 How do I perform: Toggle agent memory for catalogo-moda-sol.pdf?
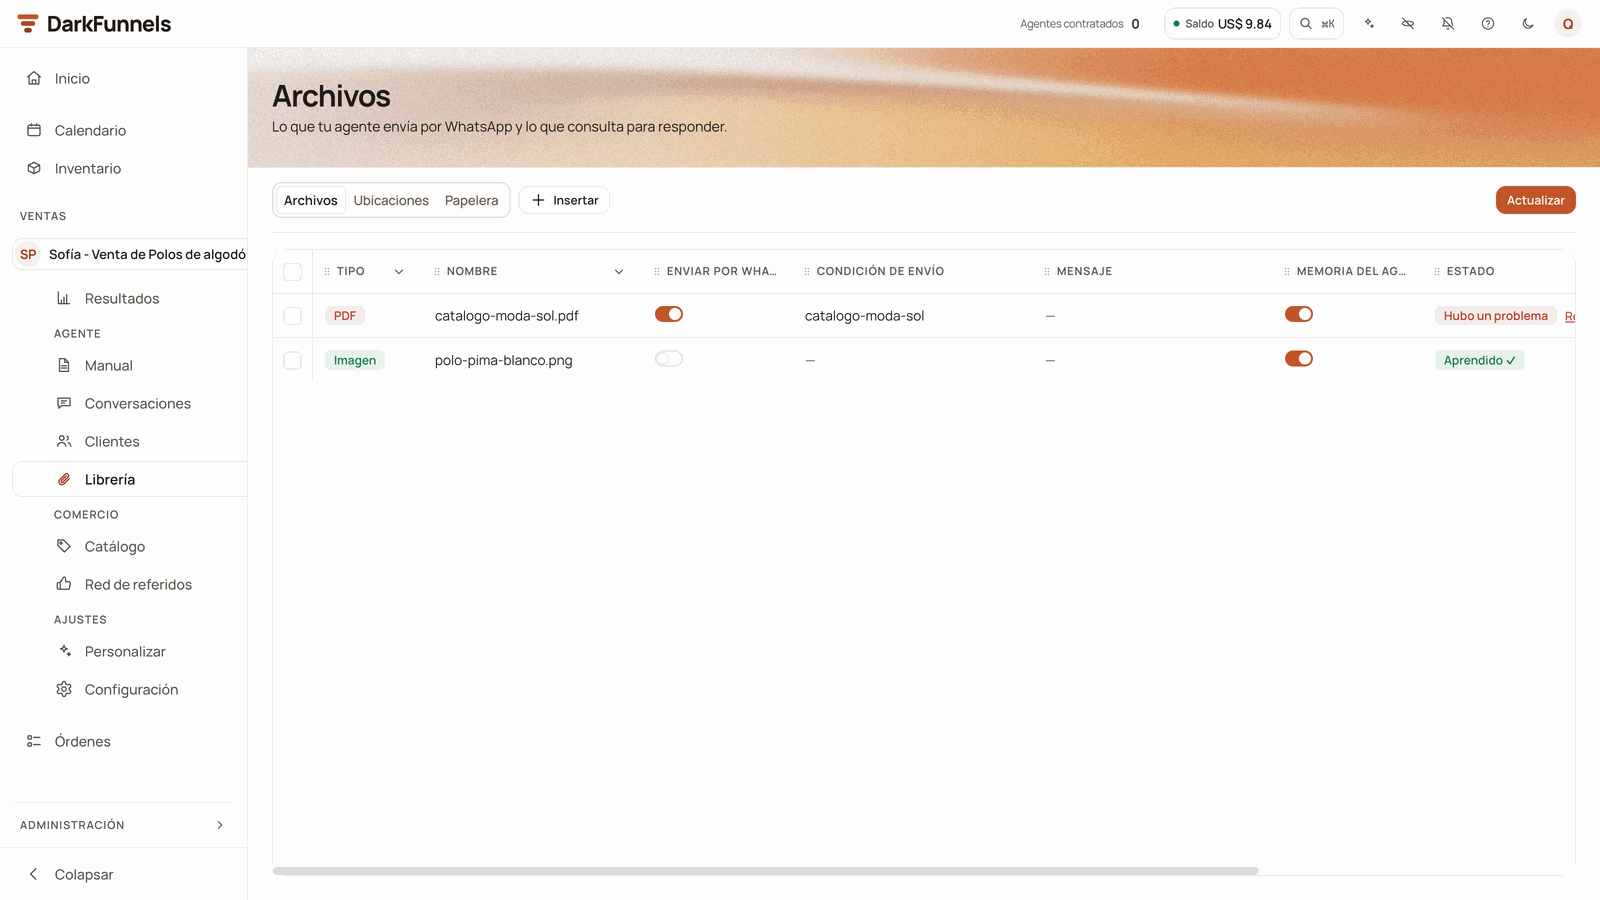pos(1299,314)
